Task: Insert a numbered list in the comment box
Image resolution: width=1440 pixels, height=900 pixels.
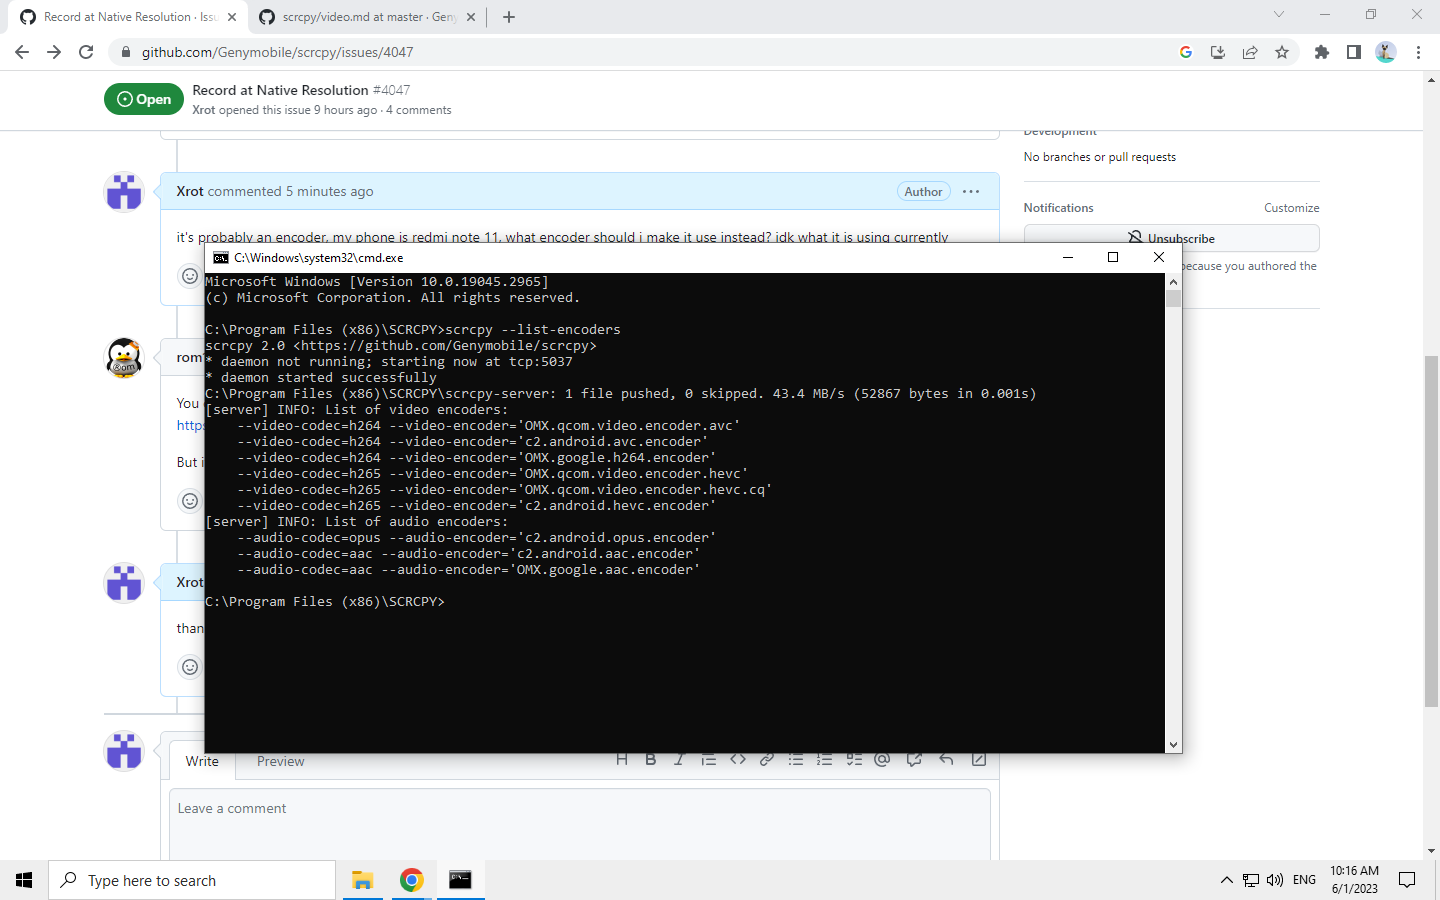Action: 824,759
